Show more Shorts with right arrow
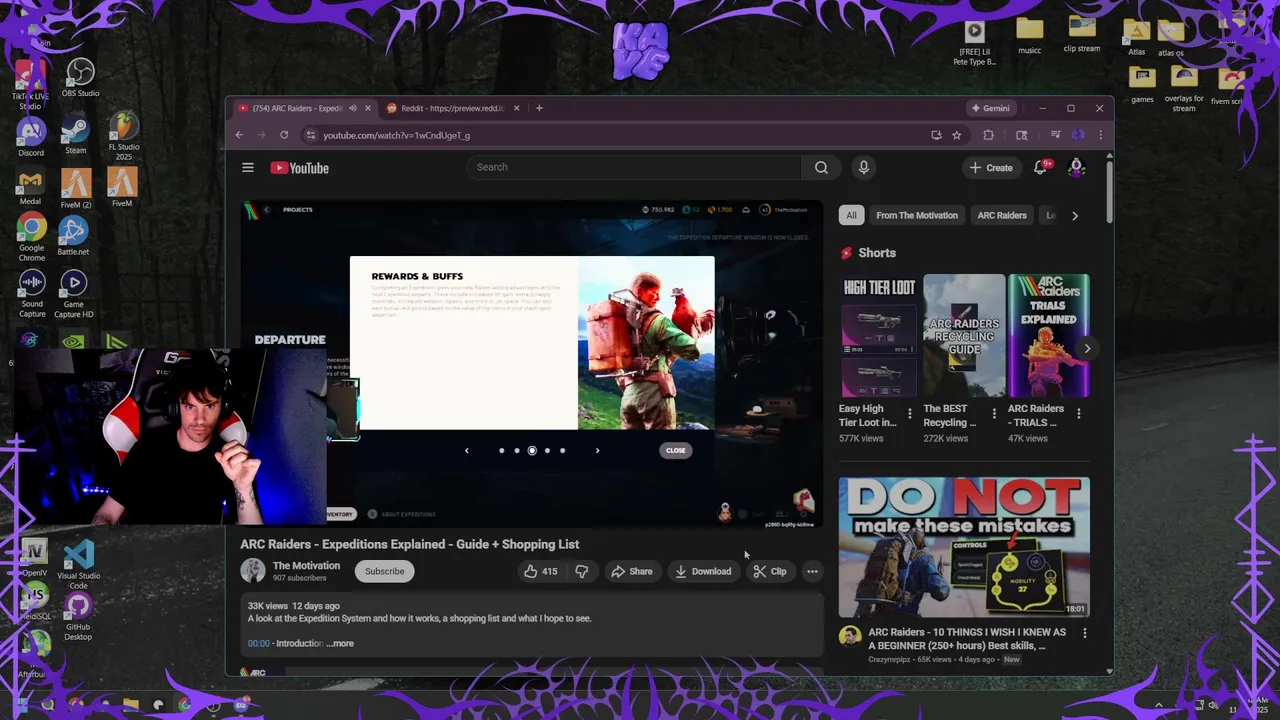This screenshot has width=1280, height=720. point(1087,348)
